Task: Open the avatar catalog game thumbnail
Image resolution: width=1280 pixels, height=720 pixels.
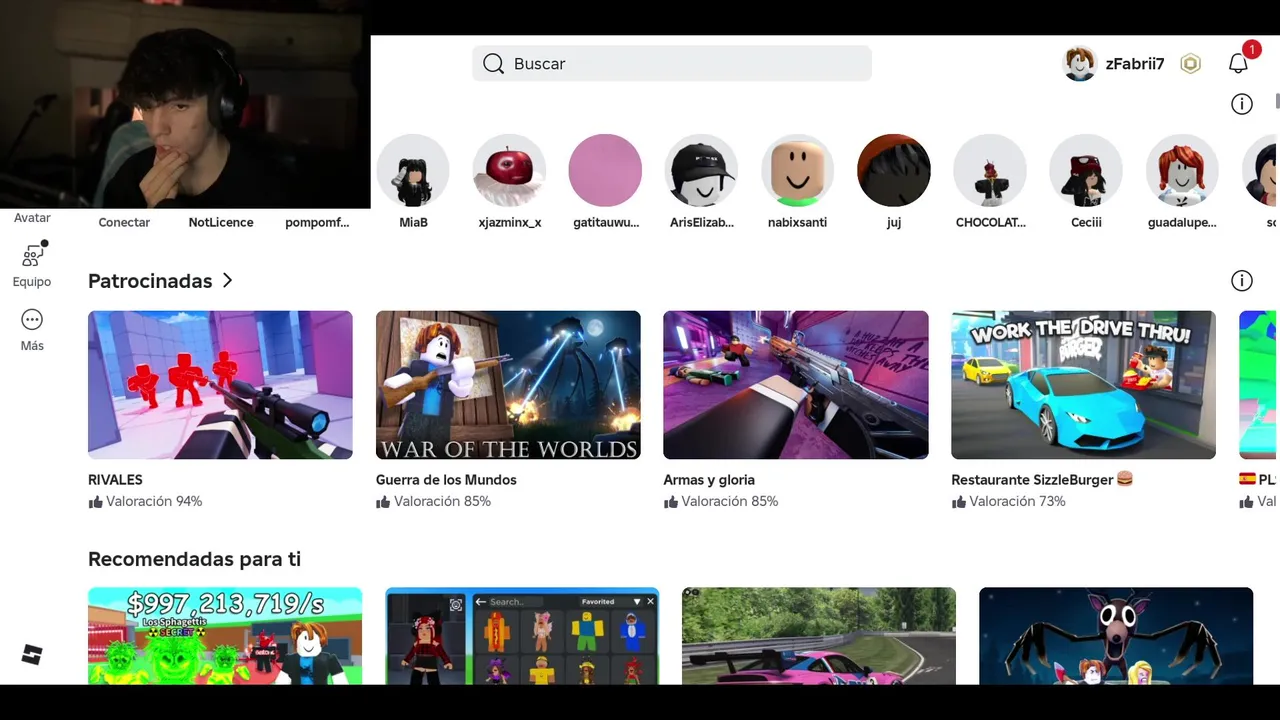Action: coord(522,636)
